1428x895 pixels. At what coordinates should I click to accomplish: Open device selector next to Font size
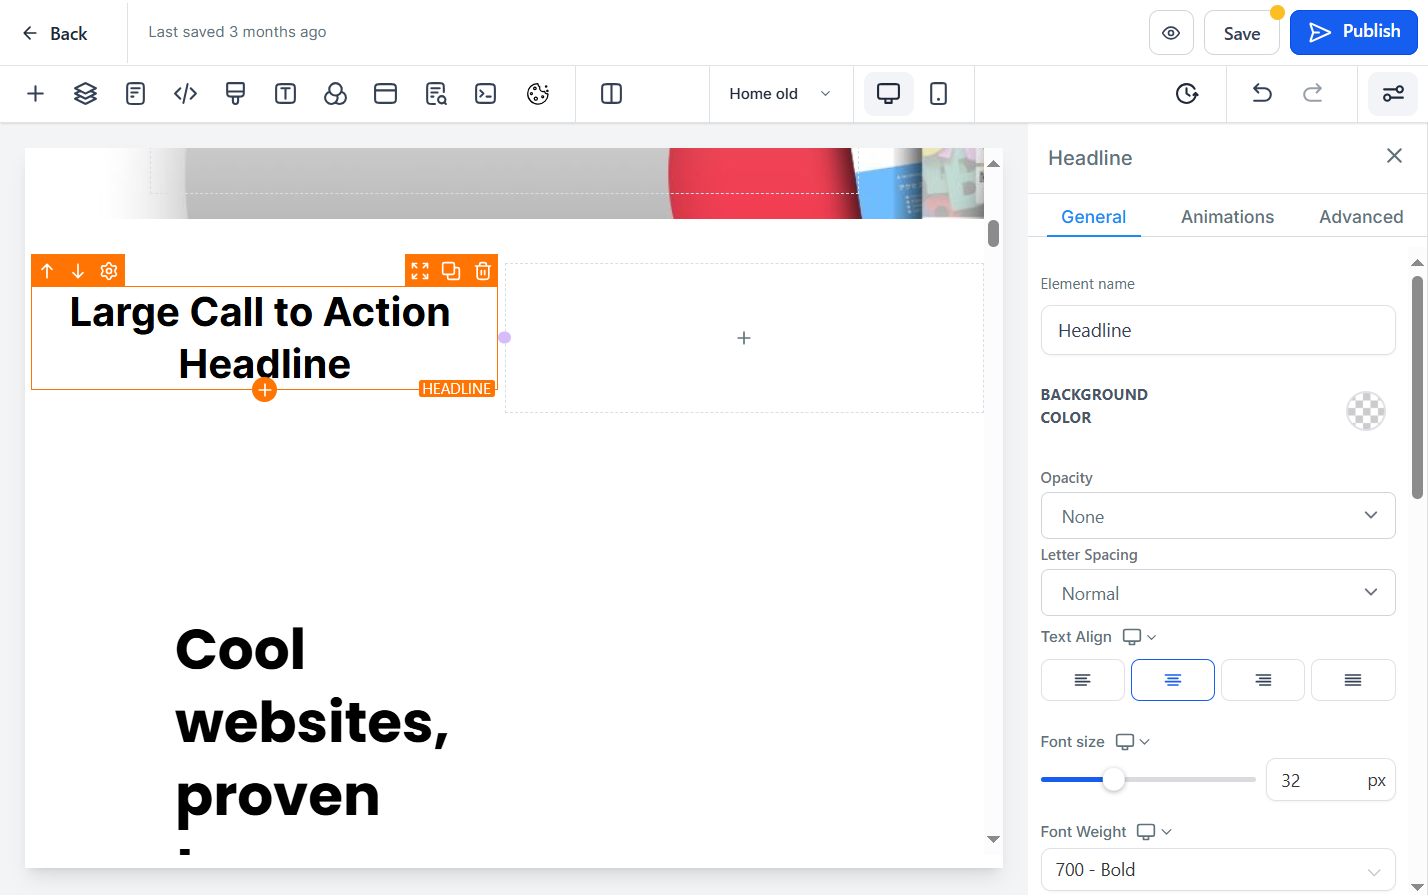1132,742
